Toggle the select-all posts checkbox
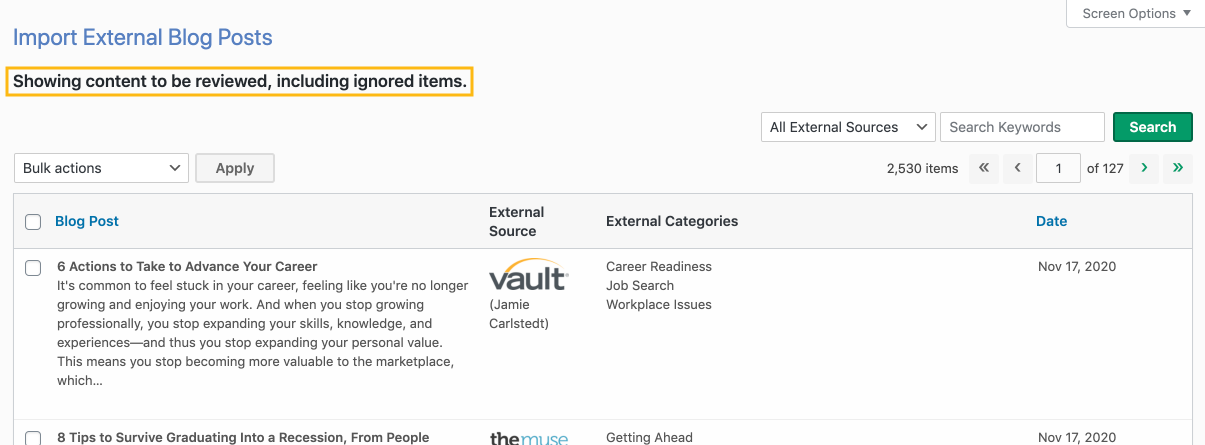This screenshot has width=1205, height=445. point(33,222)
